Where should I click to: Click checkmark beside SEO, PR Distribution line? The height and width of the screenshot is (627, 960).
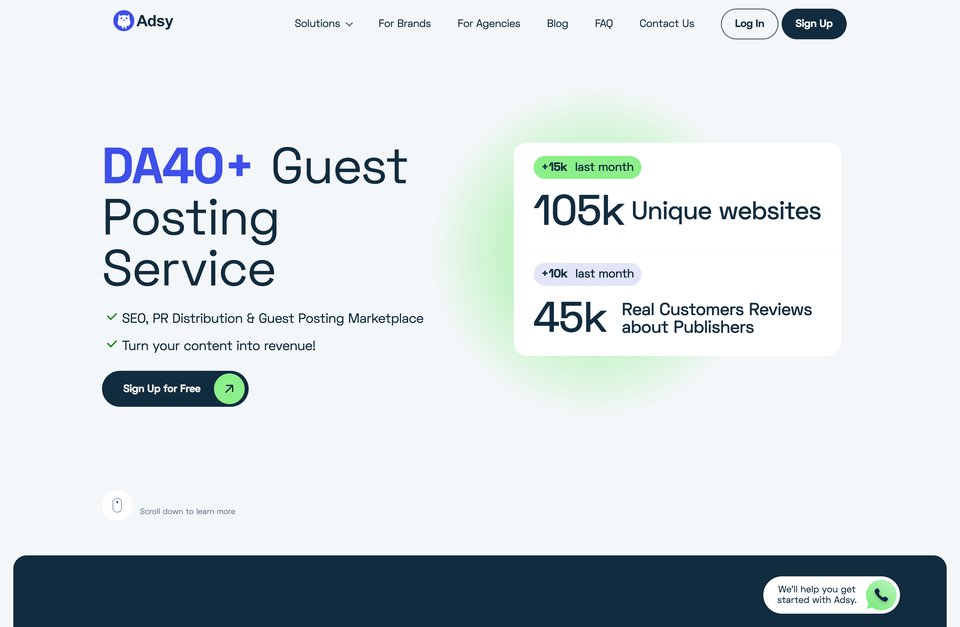[x=111, y=317]
